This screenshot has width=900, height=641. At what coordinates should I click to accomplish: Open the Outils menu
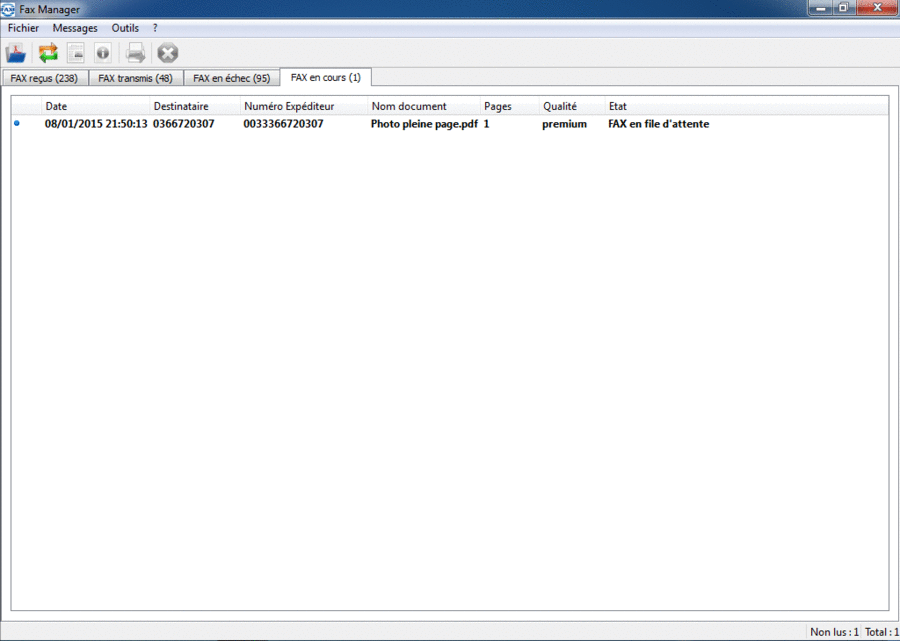point(125,28)
